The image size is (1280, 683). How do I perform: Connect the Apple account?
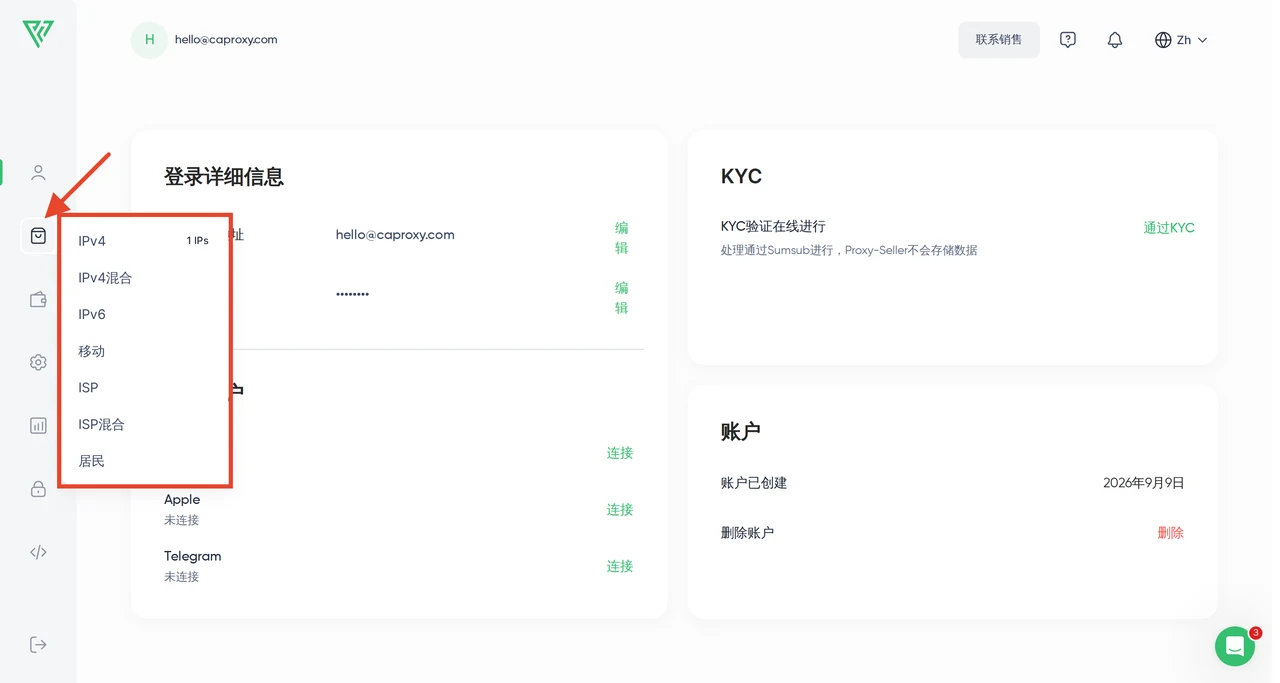pyautogui.click(x=620, y=510)
